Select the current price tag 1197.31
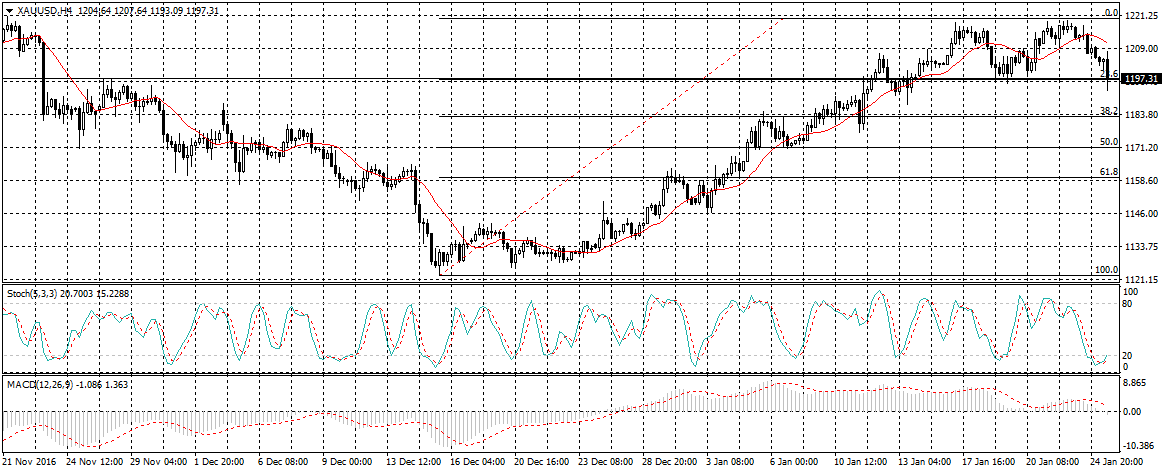Image resolution: width=1162 pixels, height=473 pixels. click(1141, 79)
